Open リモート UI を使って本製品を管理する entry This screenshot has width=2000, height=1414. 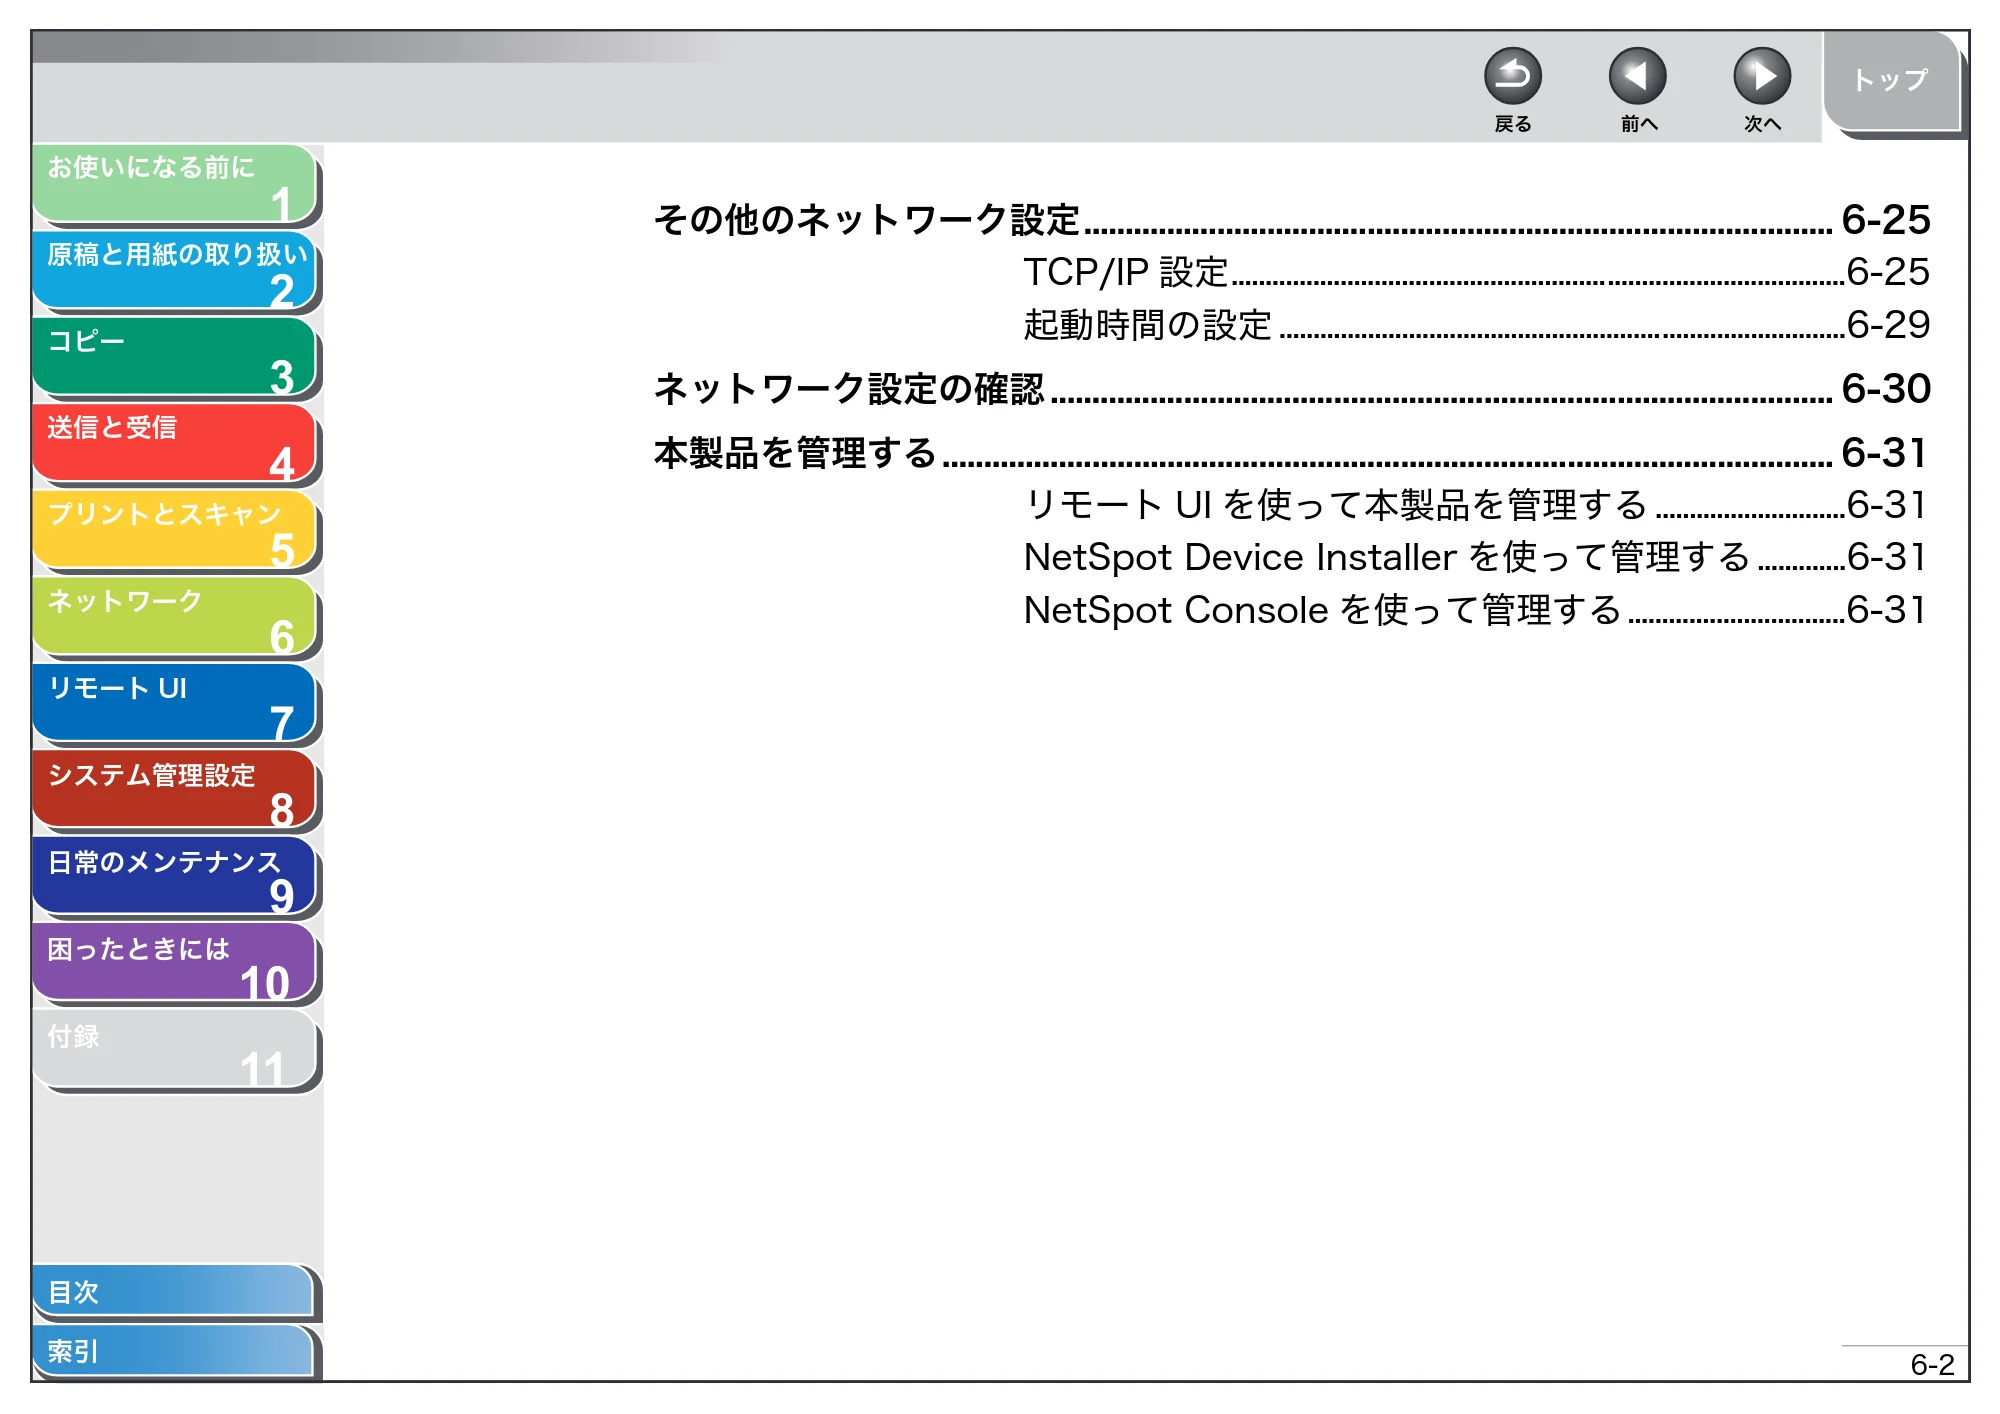1476,505
